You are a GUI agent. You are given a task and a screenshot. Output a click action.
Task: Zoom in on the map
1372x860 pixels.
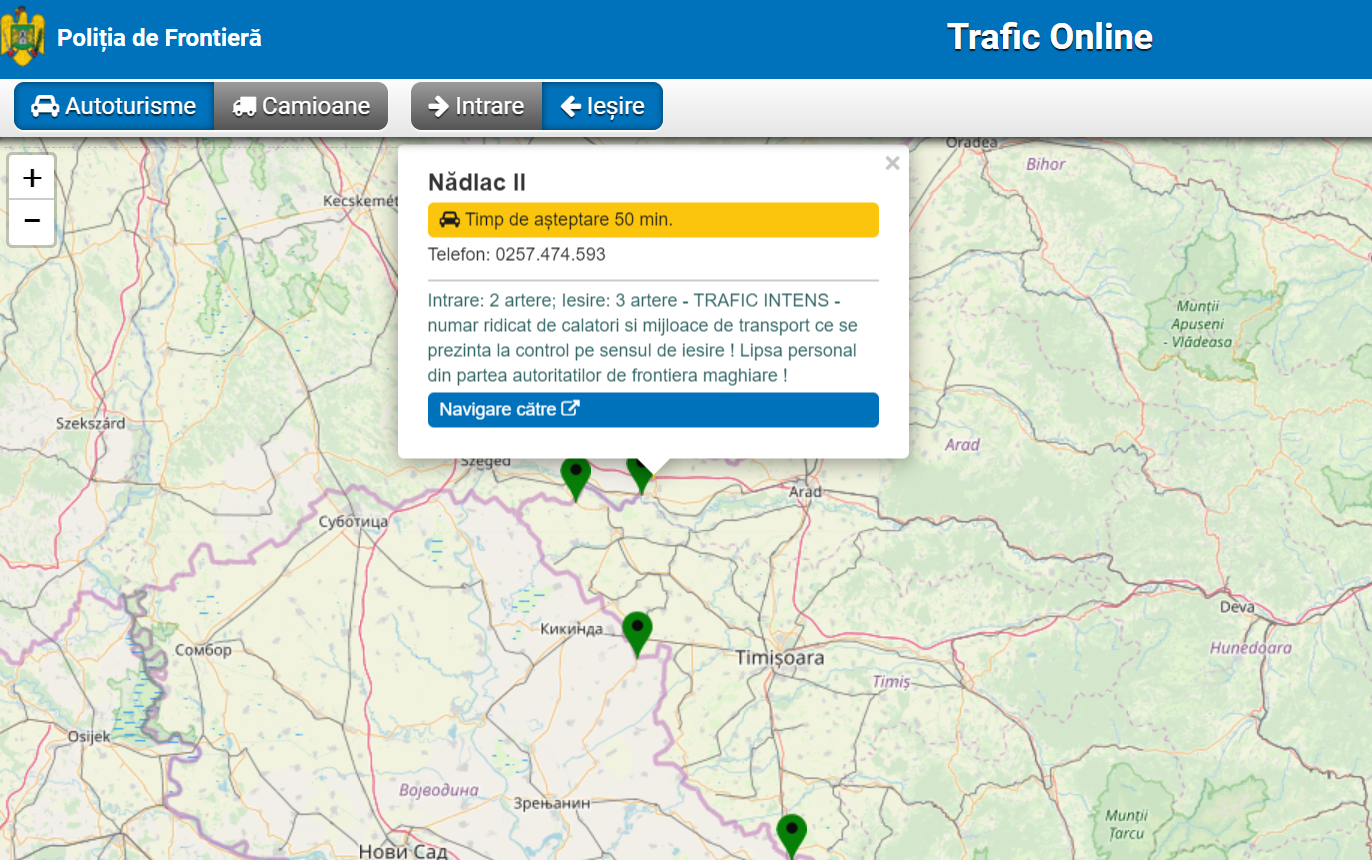point(32,178)
